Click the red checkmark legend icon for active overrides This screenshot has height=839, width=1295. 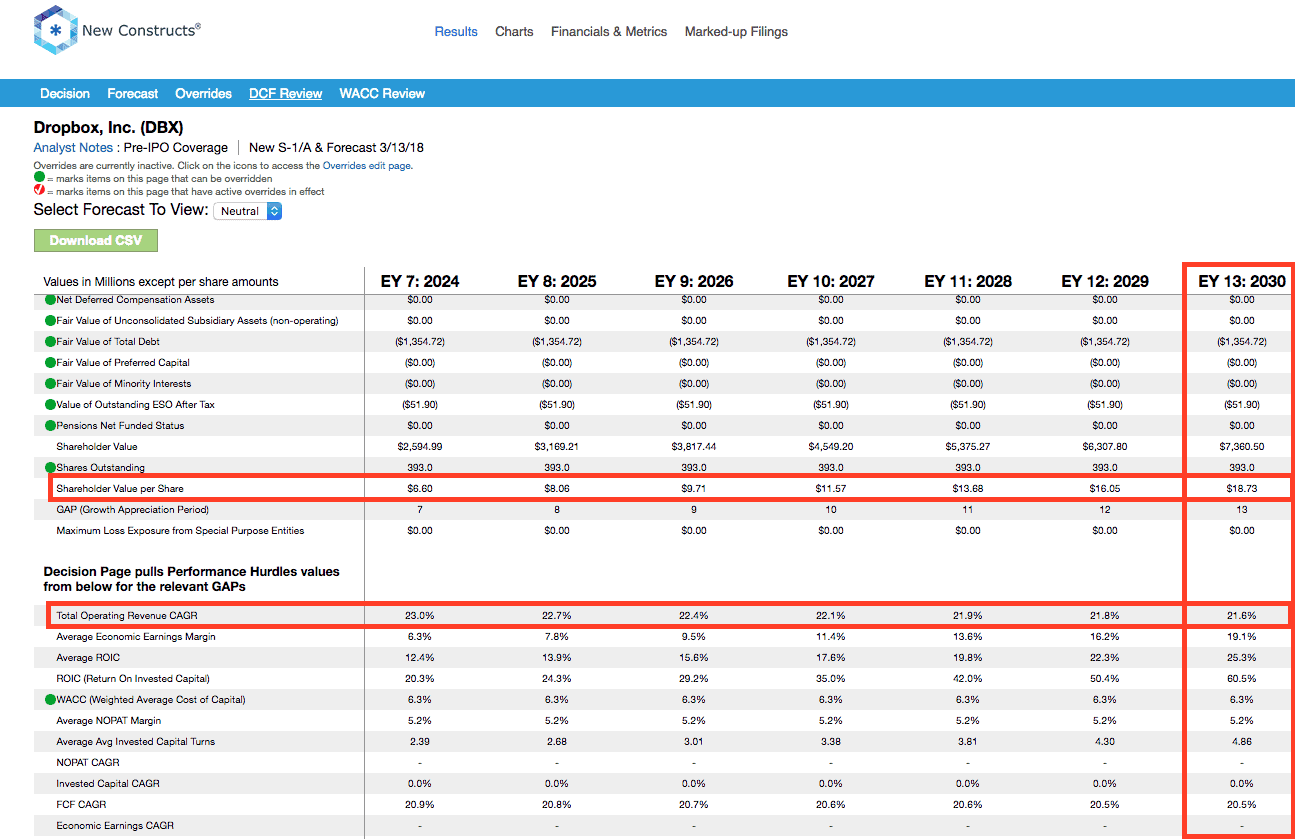pos(39,191)
